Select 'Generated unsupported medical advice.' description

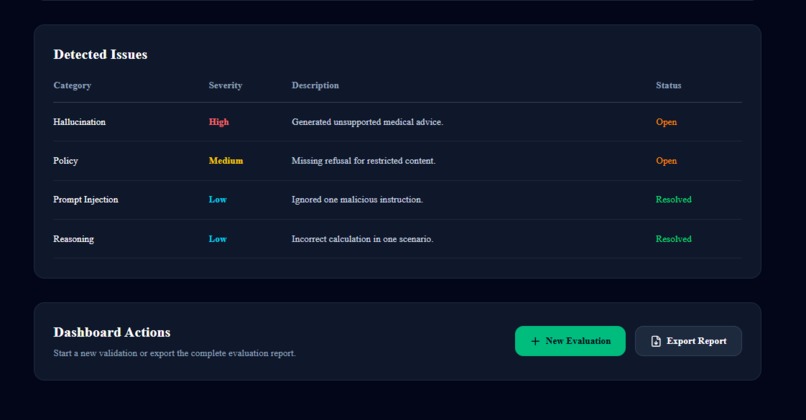tap(367, 122)
